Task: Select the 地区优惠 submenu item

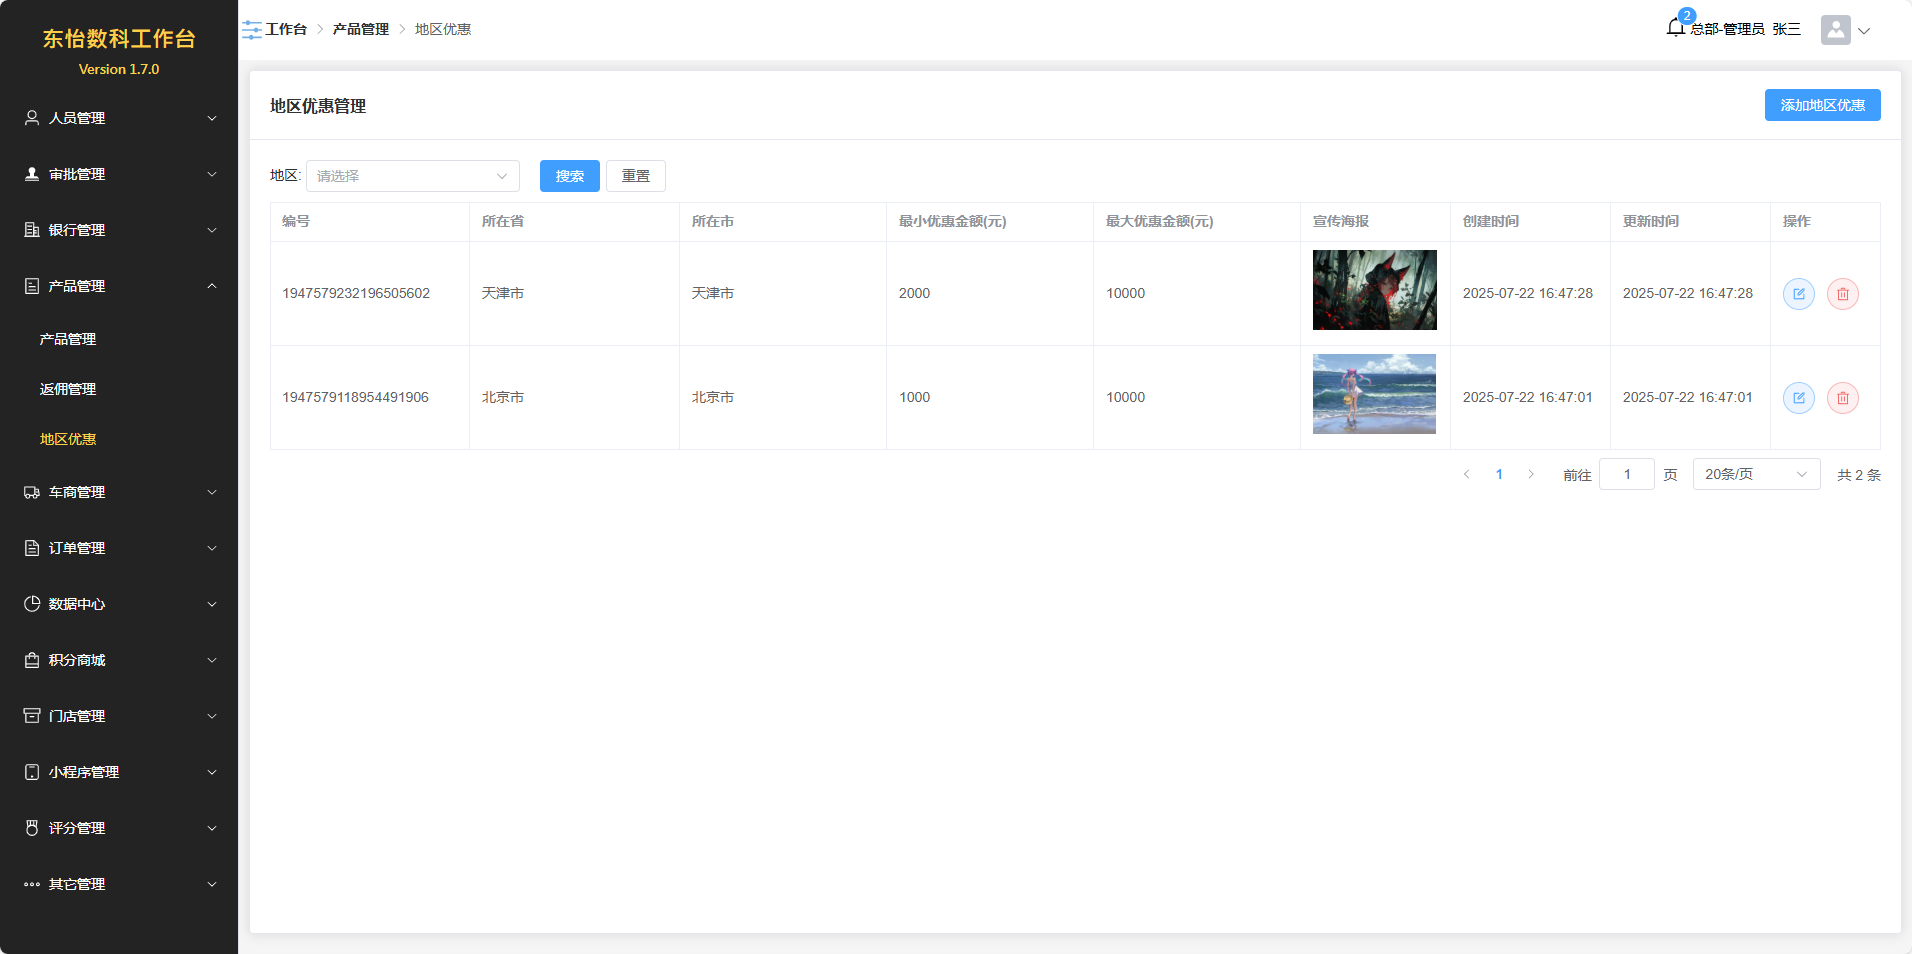Action: pos(68,439)
